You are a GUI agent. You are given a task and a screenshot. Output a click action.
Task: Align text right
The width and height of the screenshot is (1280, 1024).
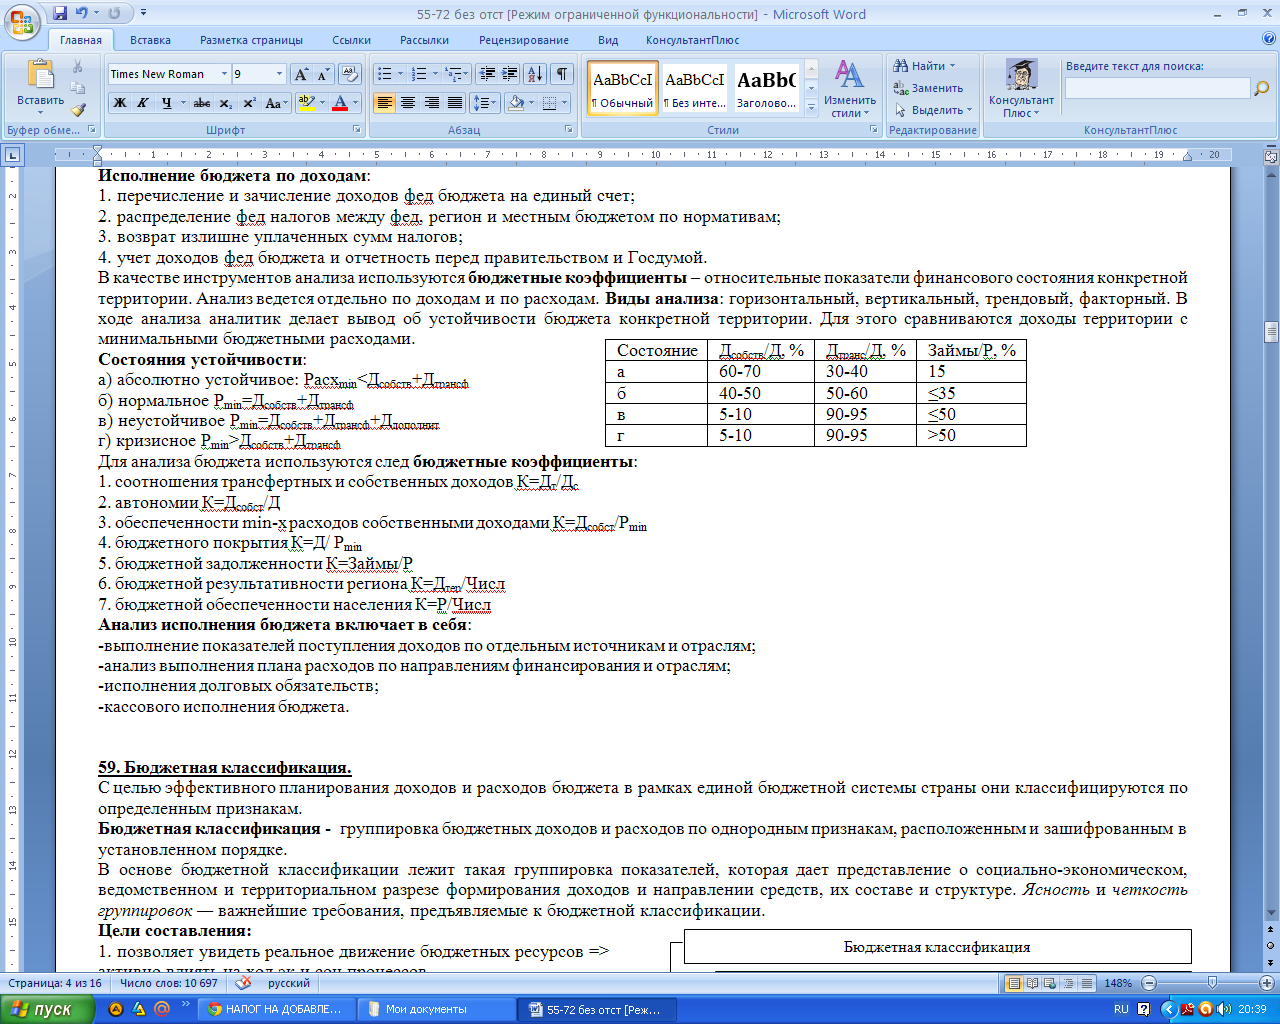click(x=432, y=103)
